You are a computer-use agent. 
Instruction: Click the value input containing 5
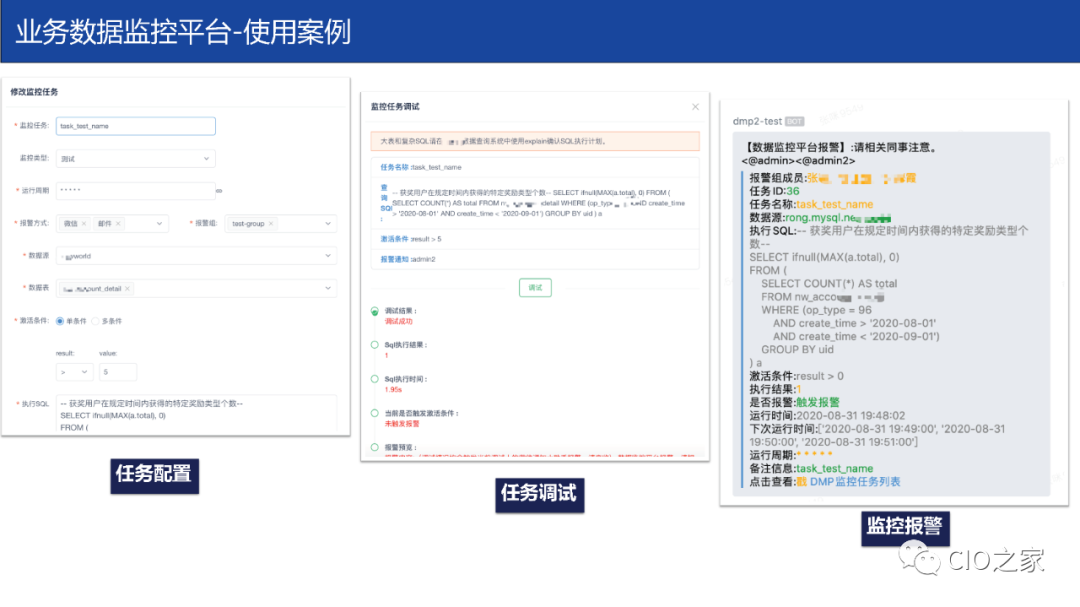[x=117, y=372]
